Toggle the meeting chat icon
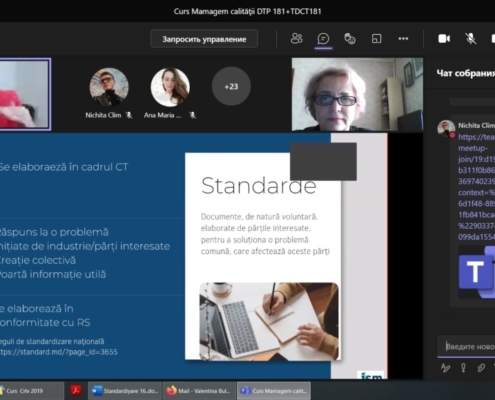This screenshot has width=495, height=400. point(323,39)
